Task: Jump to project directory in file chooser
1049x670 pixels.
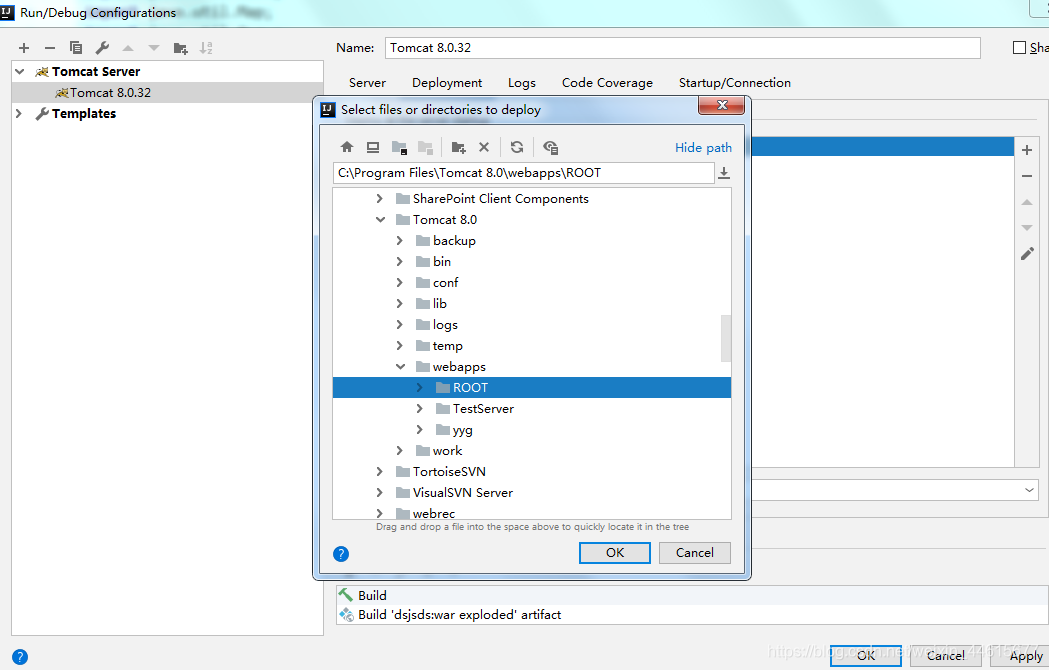Action: point(399,147)
